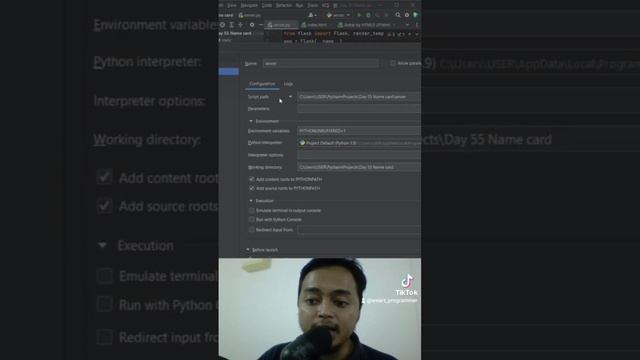Image resolution: width=640 pixels, height=360 pixels.
Task: Click the Redirect input from path field
Action: [359, 230]
